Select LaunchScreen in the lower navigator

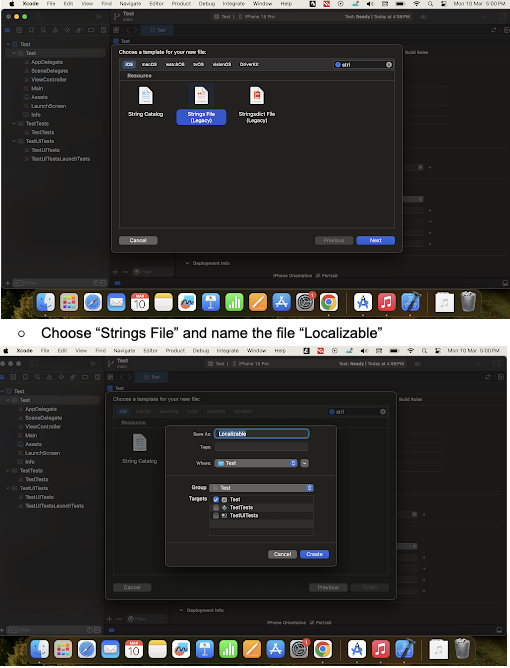coord(42,453)
